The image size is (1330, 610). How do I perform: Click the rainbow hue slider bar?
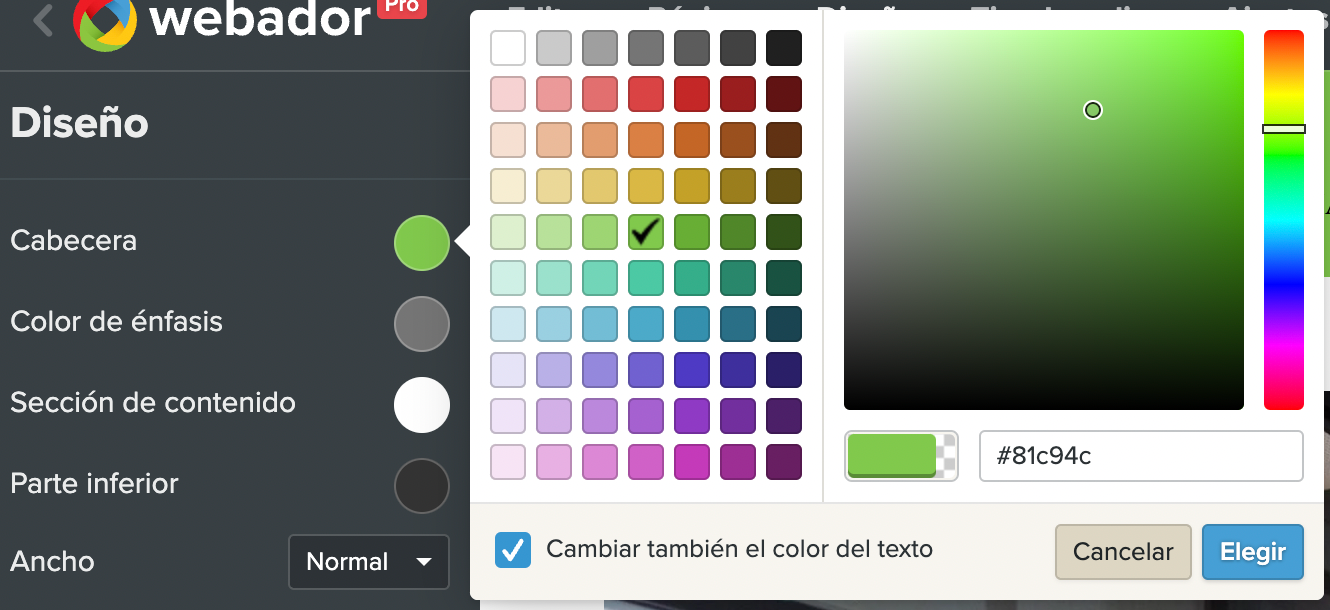click(1283, 220)
